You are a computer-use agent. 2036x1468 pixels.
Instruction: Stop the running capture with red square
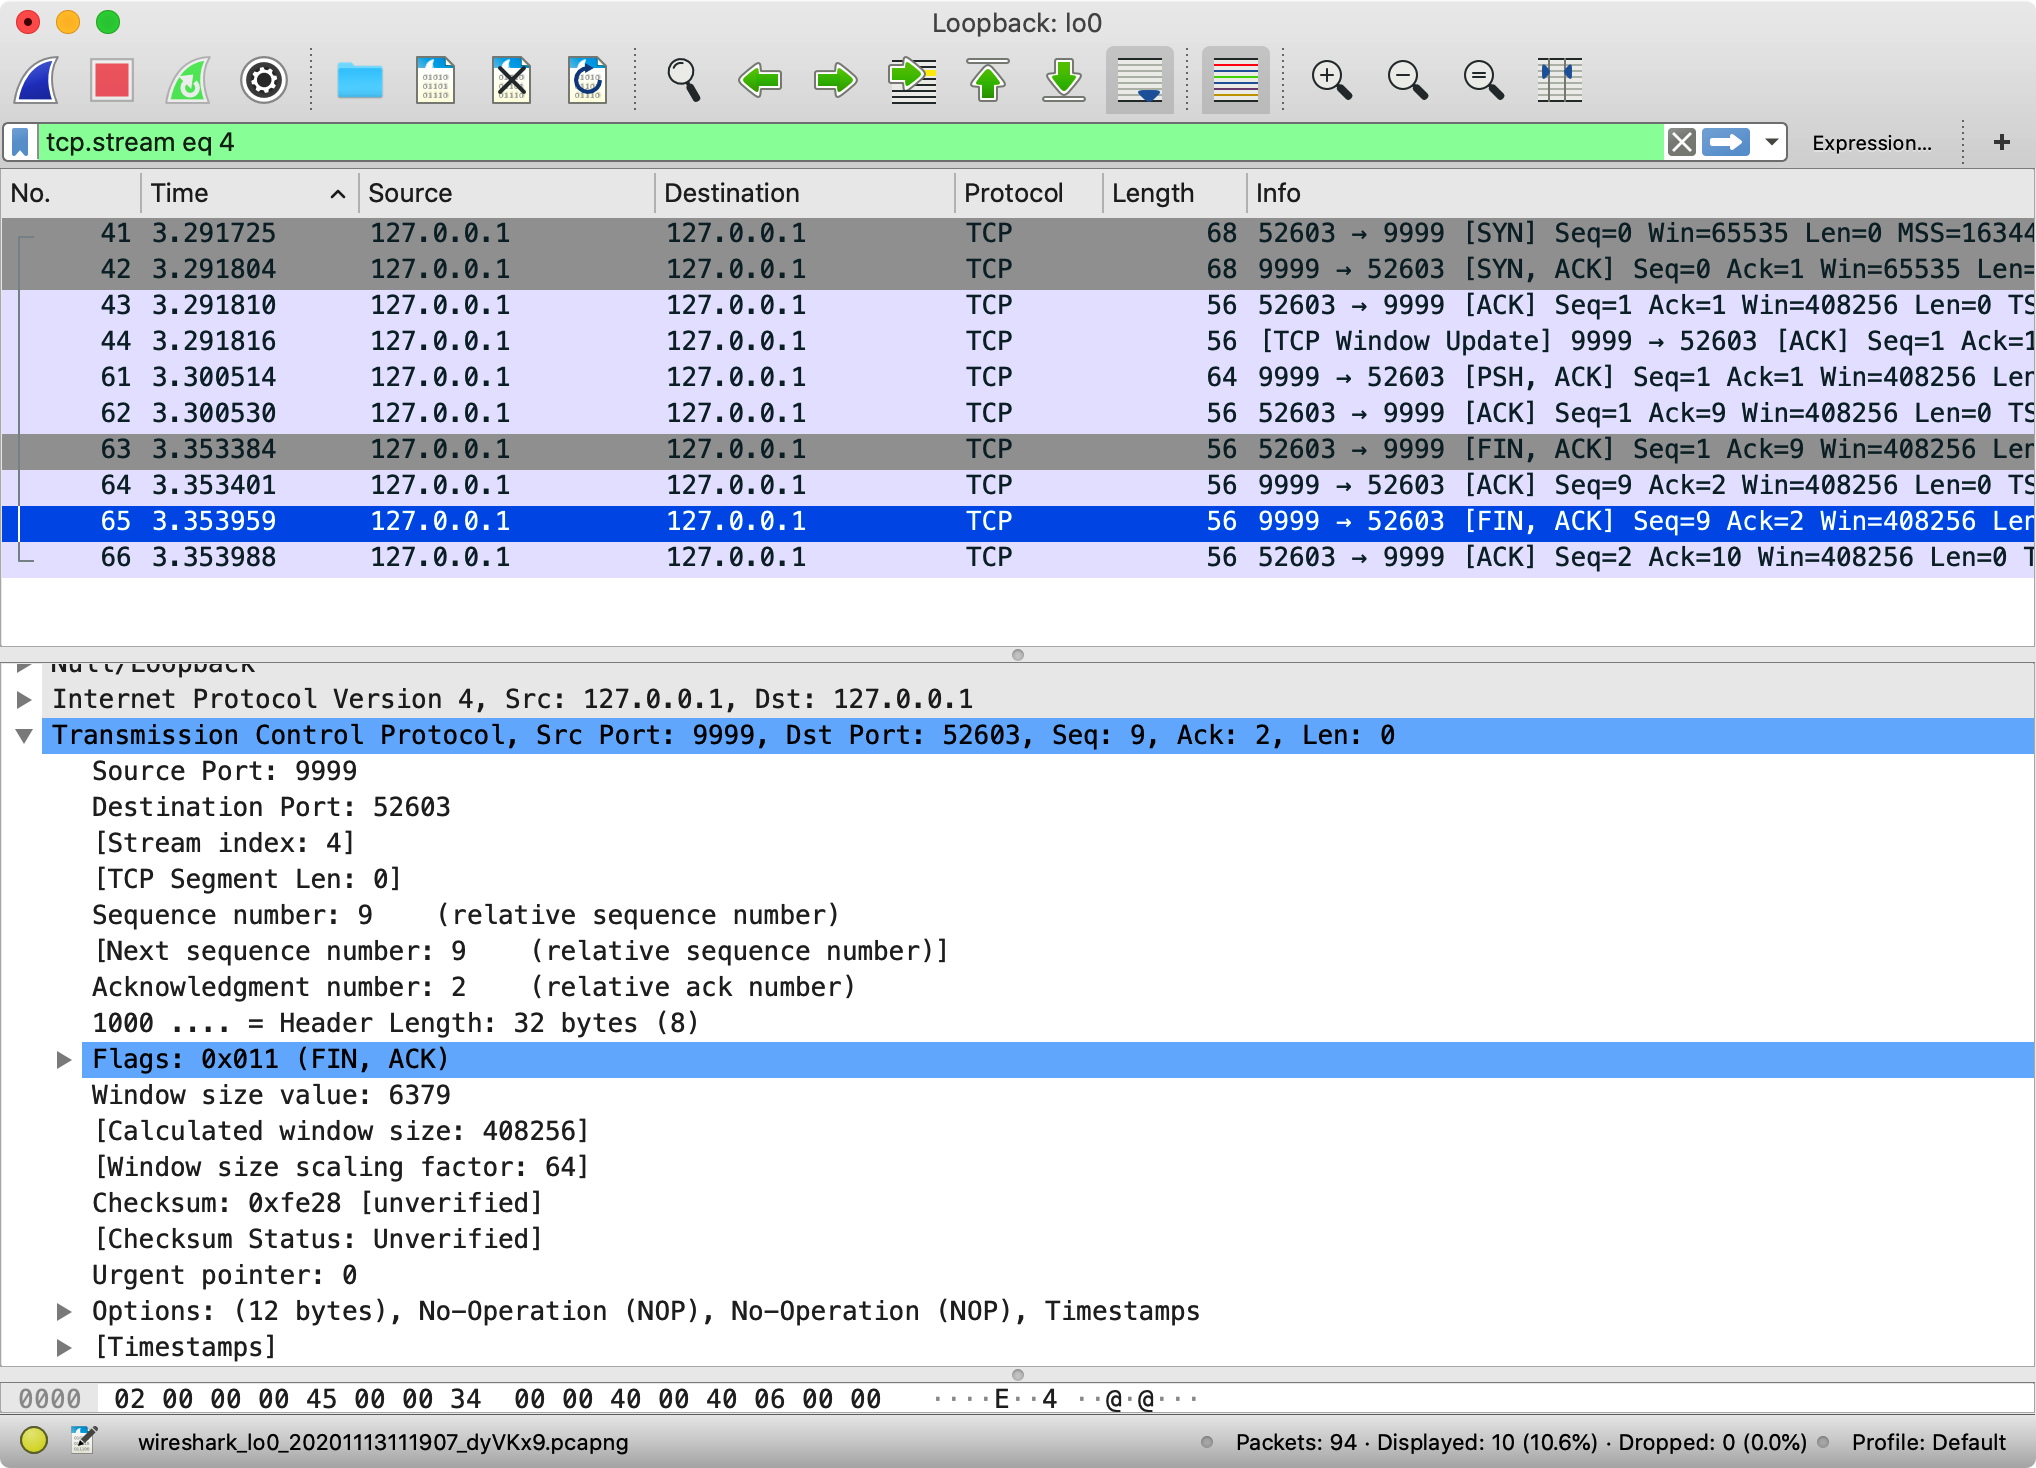[x=112, y=80]
